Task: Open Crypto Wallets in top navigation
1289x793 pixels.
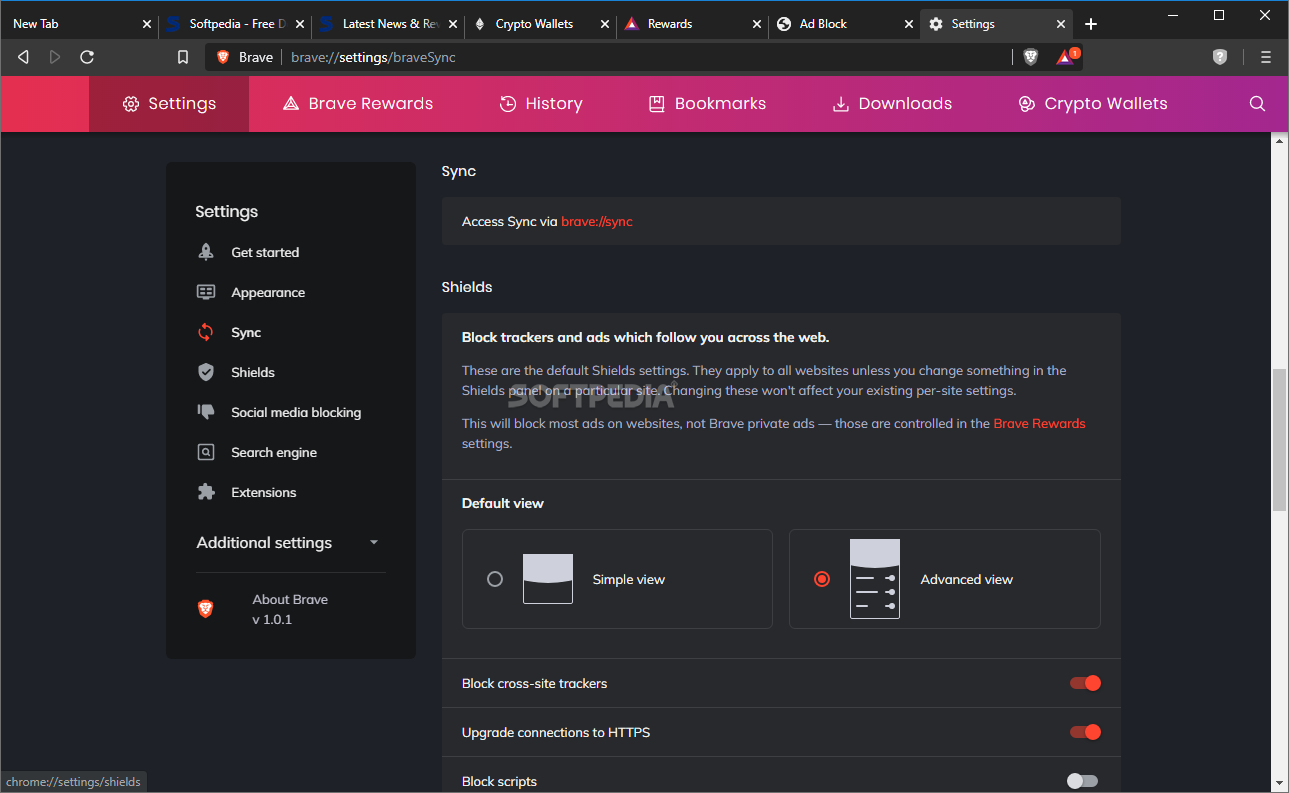Action: pyautogui.click(x=1093, y=103)
